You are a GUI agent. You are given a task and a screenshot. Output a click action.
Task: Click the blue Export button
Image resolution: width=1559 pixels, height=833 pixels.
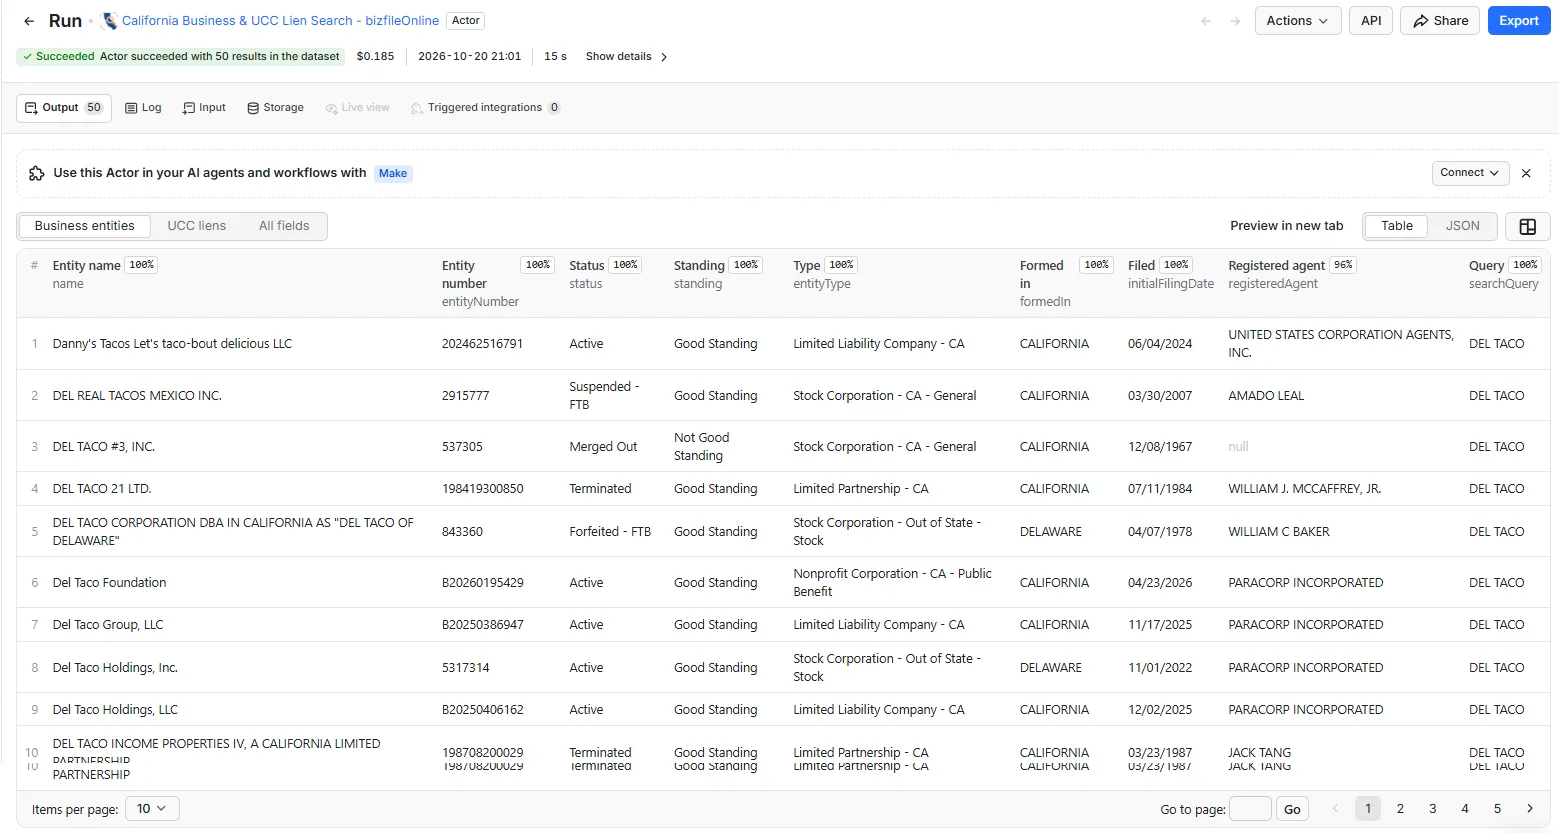(1518, 21)
